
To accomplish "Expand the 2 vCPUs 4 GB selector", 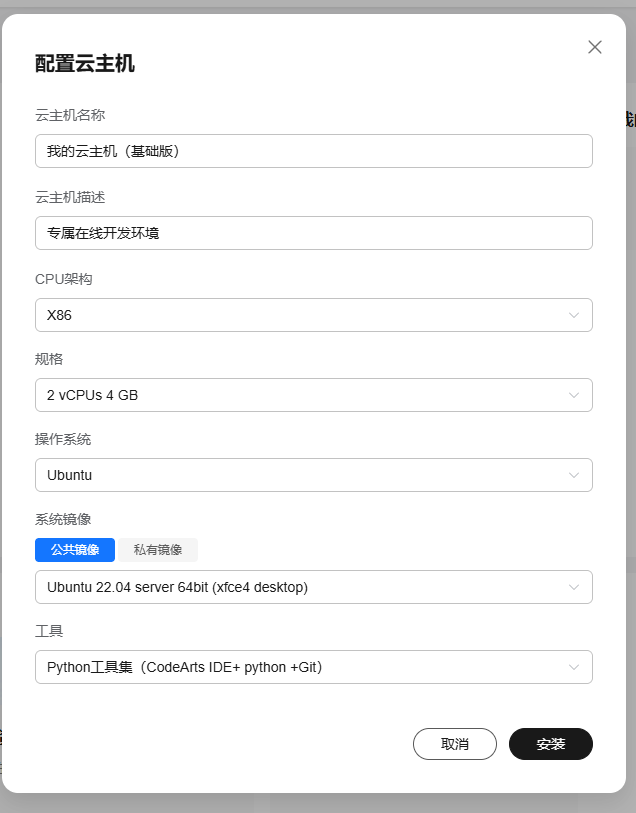I will pos(300,395).
